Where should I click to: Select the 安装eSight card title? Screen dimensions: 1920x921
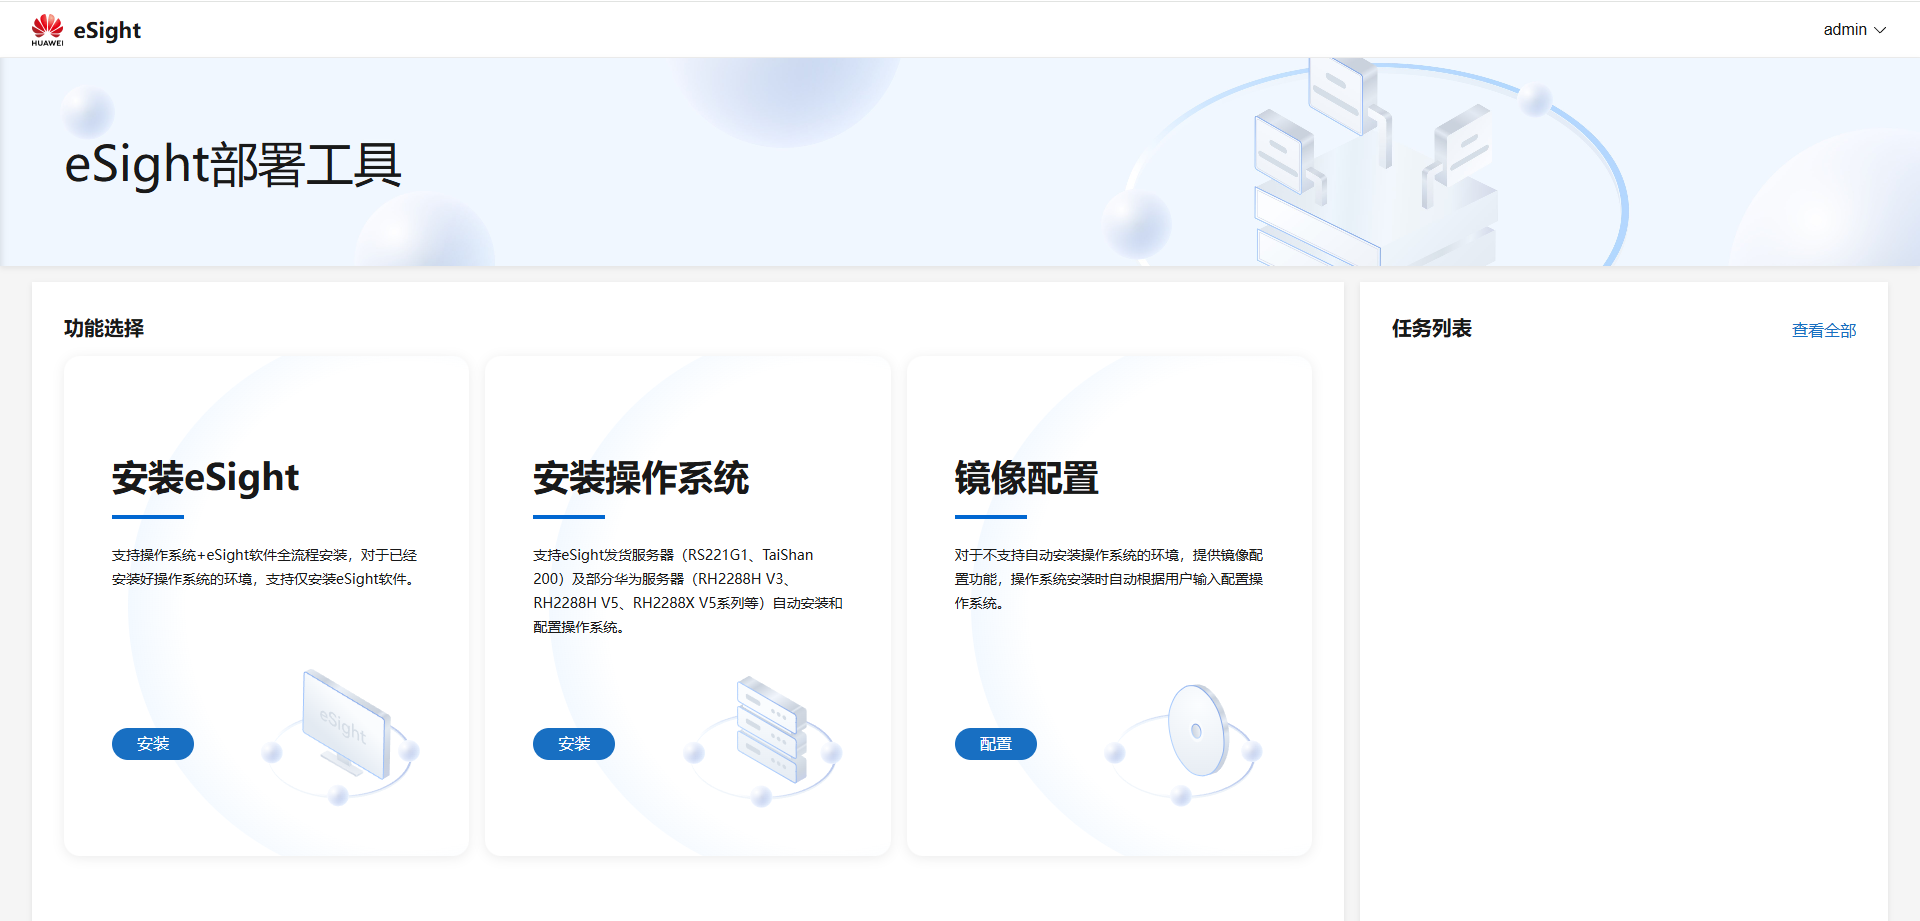pyautogui.click(x=205, y=478)
